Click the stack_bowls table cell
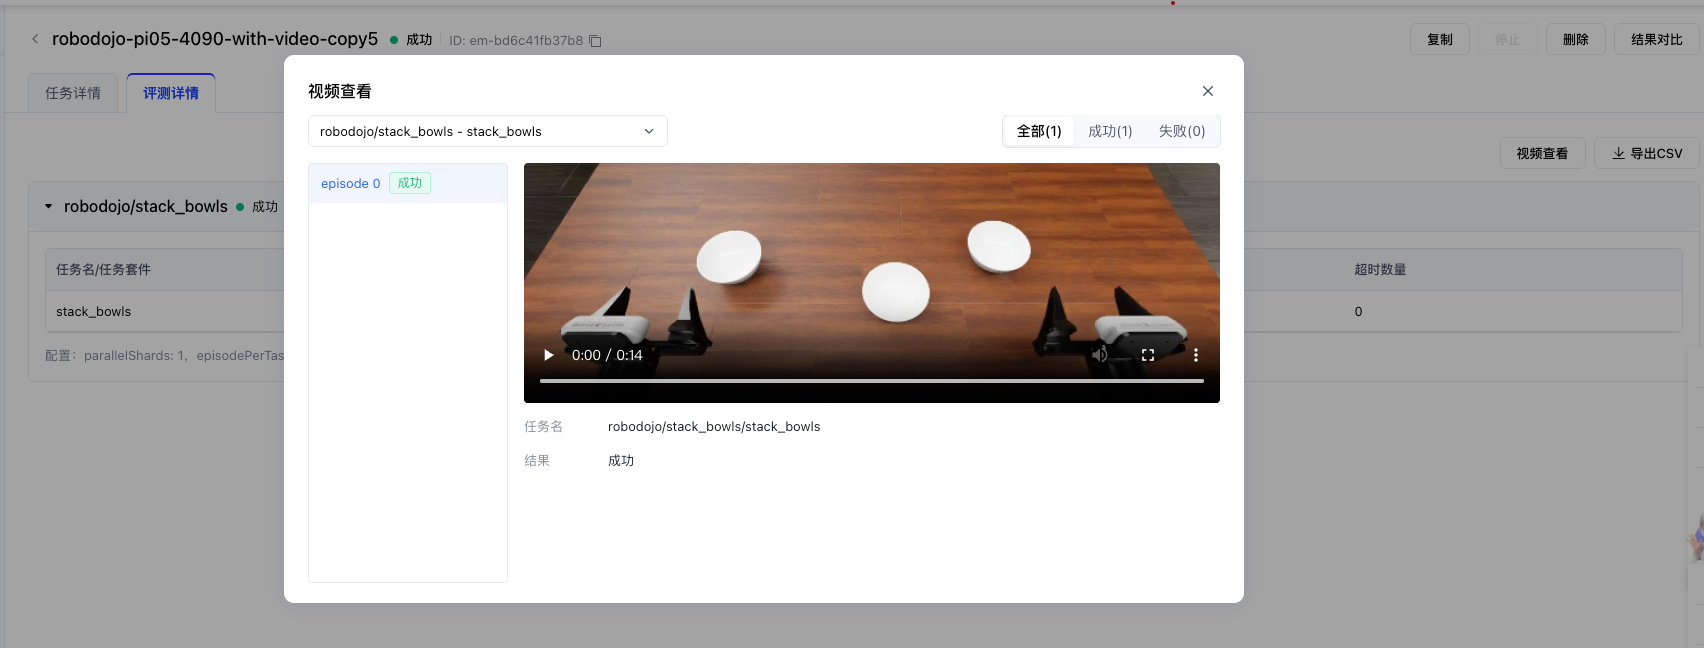The image size is (1704, 648). [94, 311]
